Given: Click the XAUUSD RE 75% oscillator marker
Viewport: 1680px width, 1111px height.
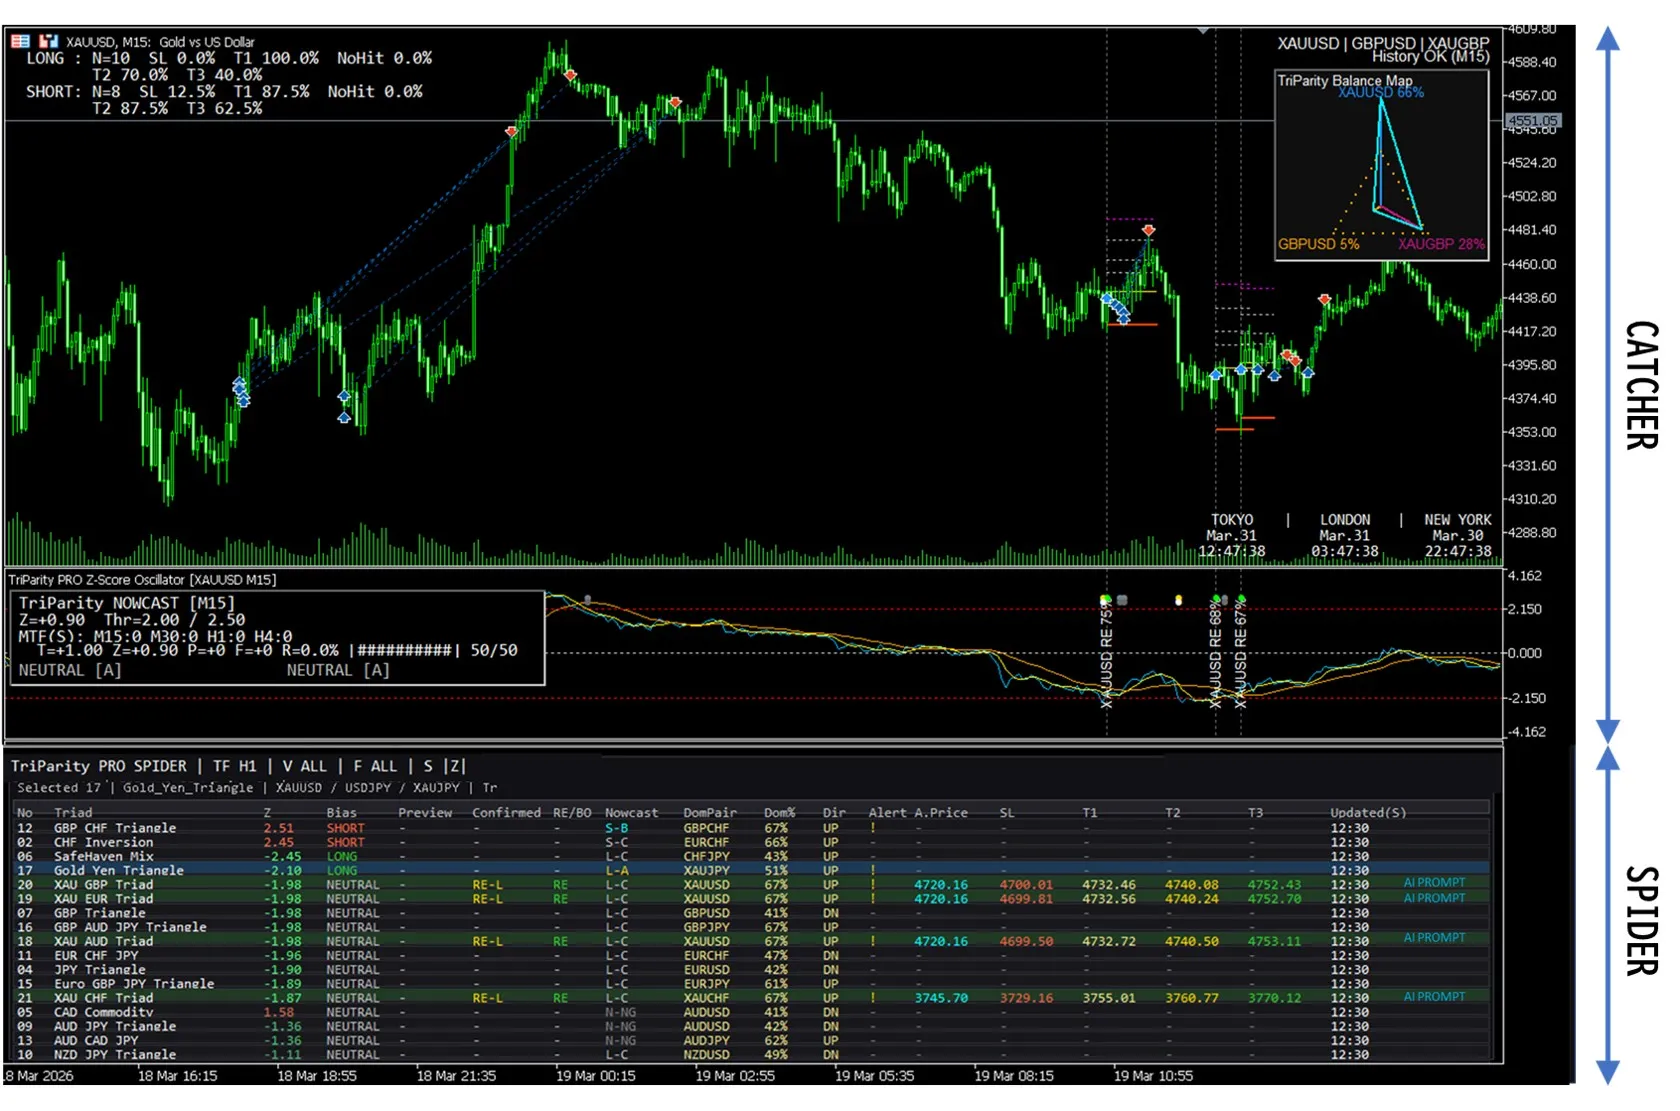Looking at the screenshot, I should 1107,655.
